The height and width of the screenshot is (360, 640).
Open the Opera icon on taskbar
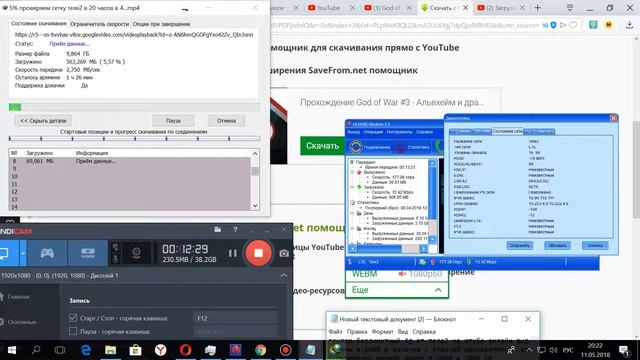[x=185, y=350]
